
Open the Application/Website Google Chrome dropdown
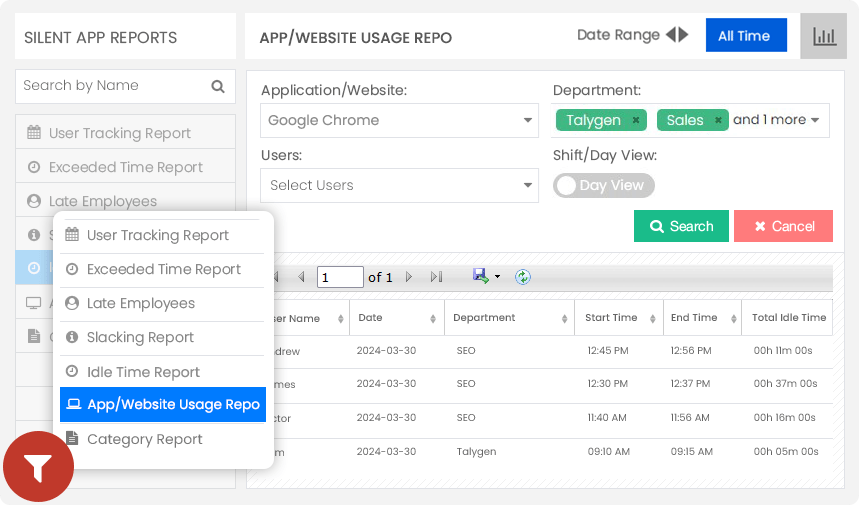click(399, 120)
